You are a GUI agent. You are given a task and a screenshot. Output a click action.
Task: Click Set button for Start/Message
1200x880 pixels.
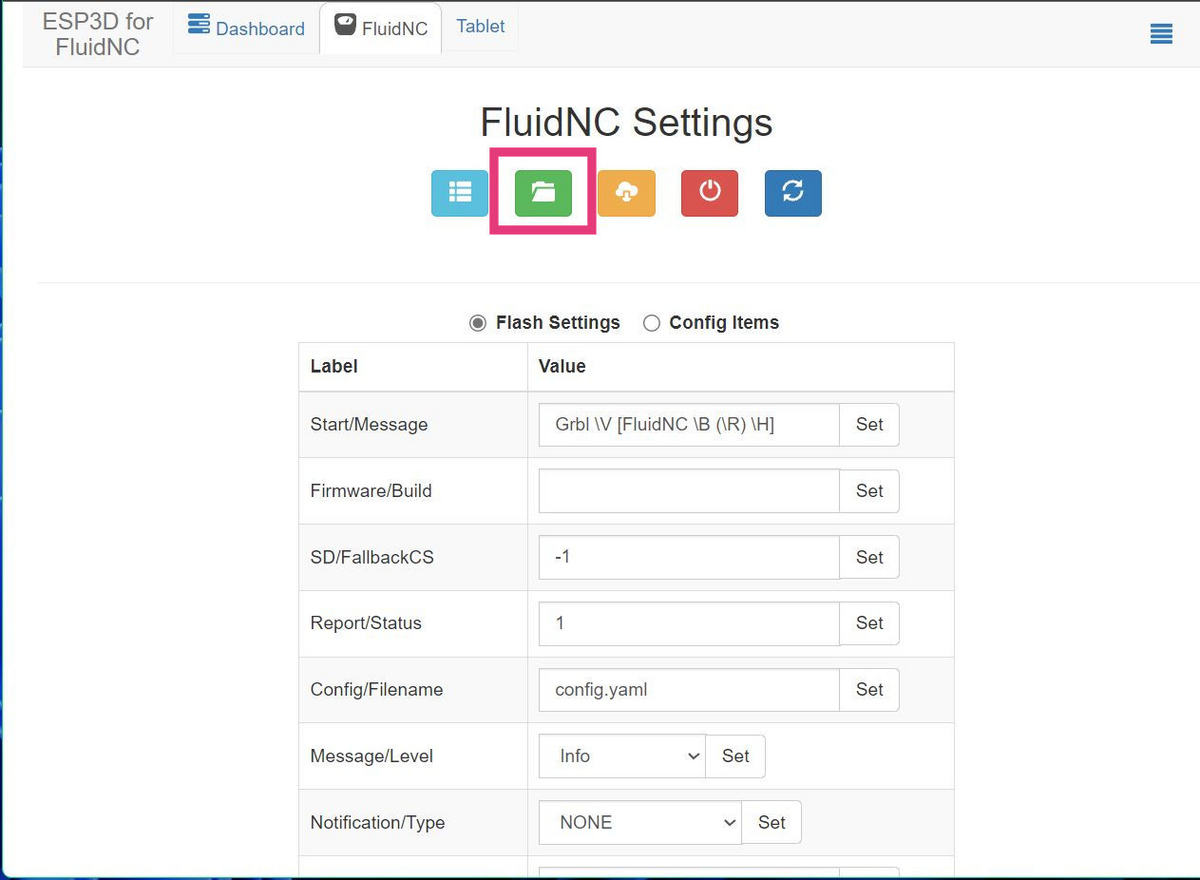(869, 424)
